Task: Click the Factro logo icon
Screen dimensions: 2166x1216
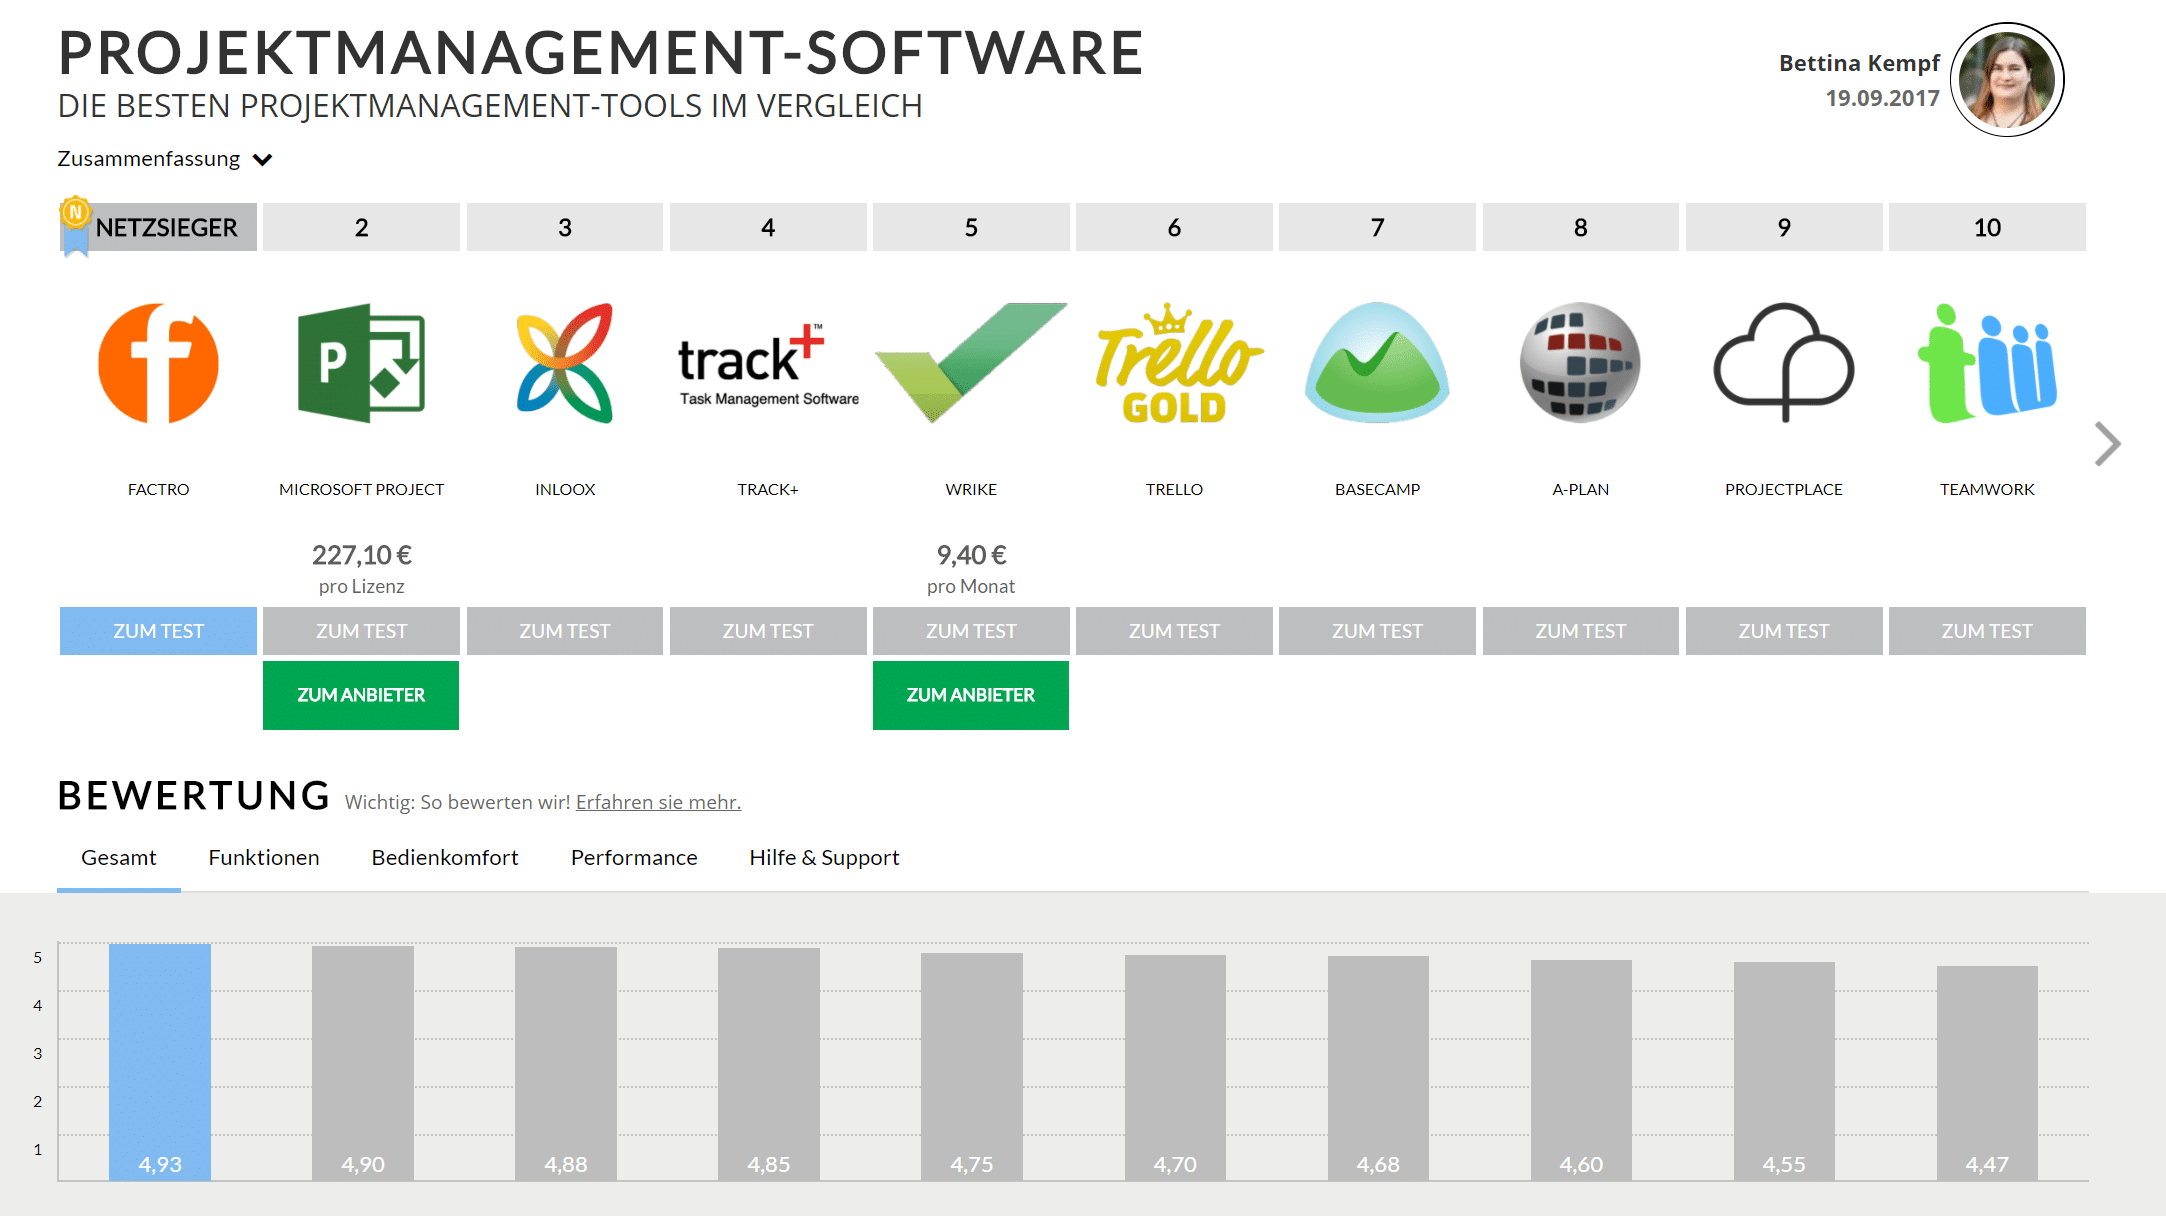Action: [x=158, y=363]
